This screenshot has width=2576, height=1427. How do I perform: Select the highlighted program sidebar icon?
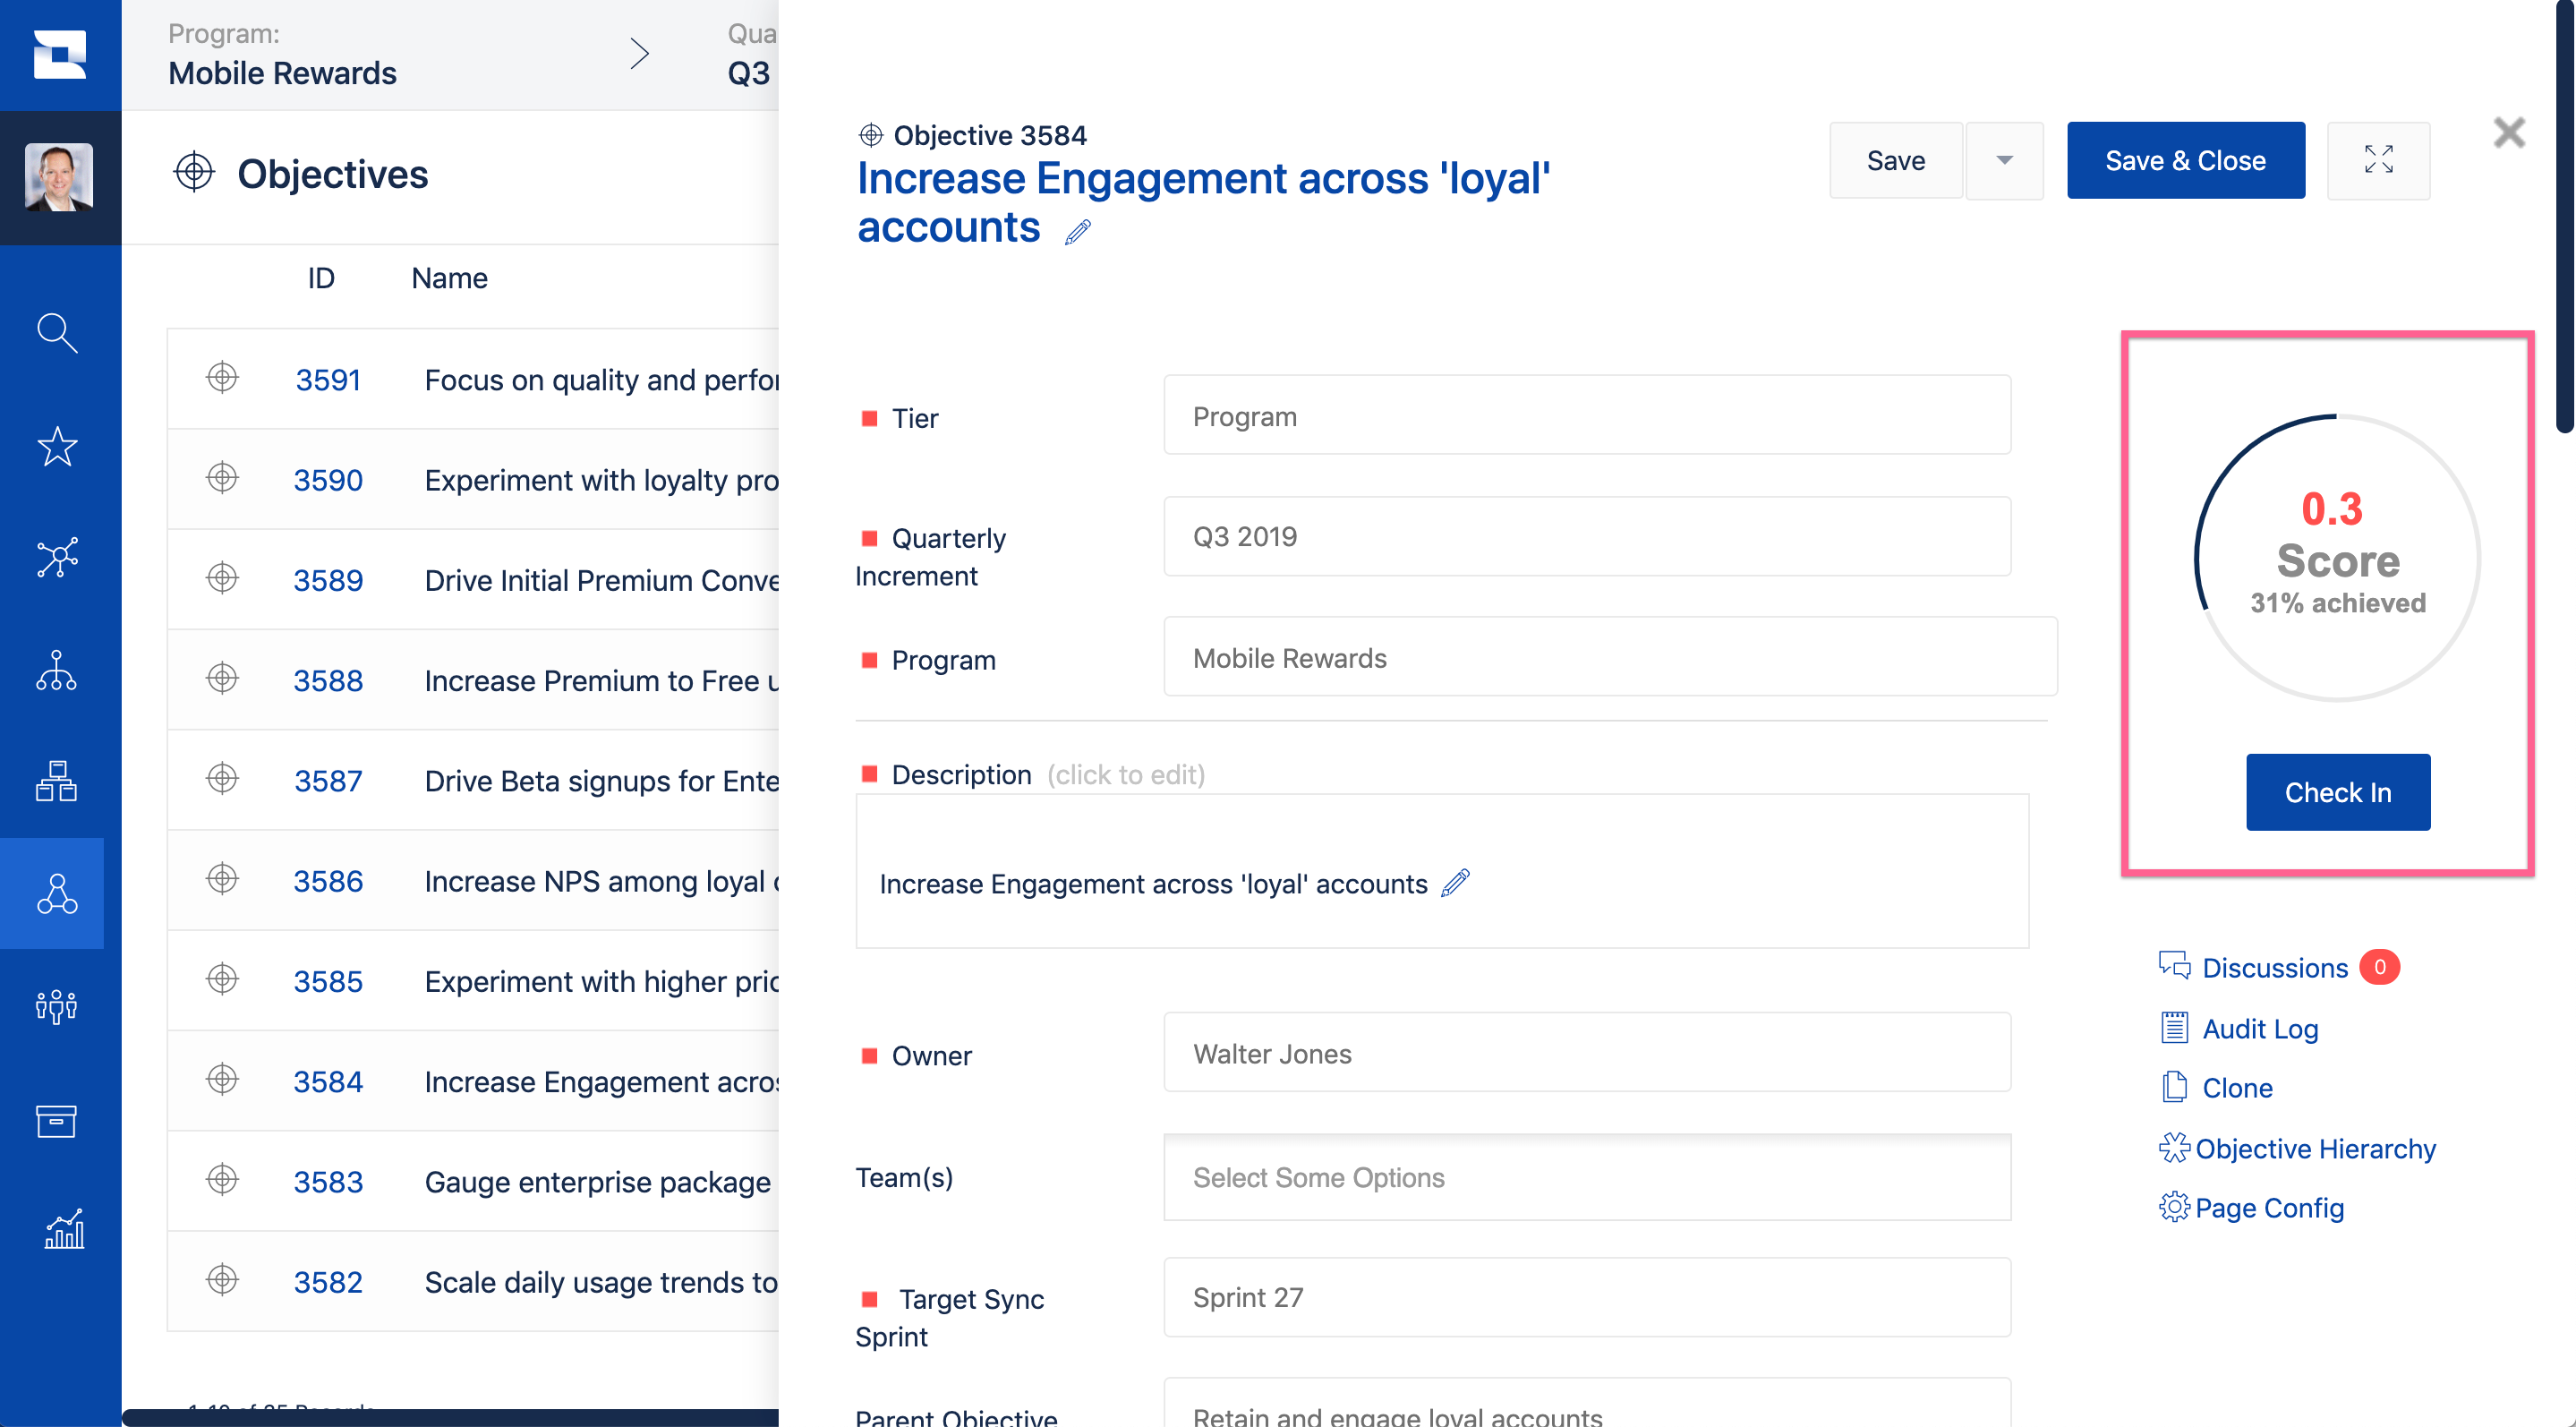57,894
